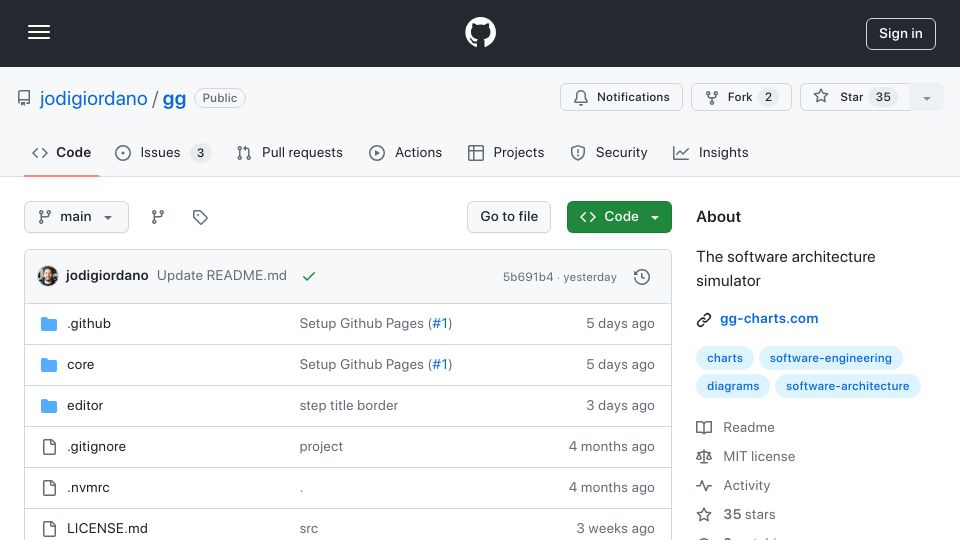The width and height of the screenshot is (960, 540).
Task: Expand the star lists dropdown arrow
Action: (926, 98)
